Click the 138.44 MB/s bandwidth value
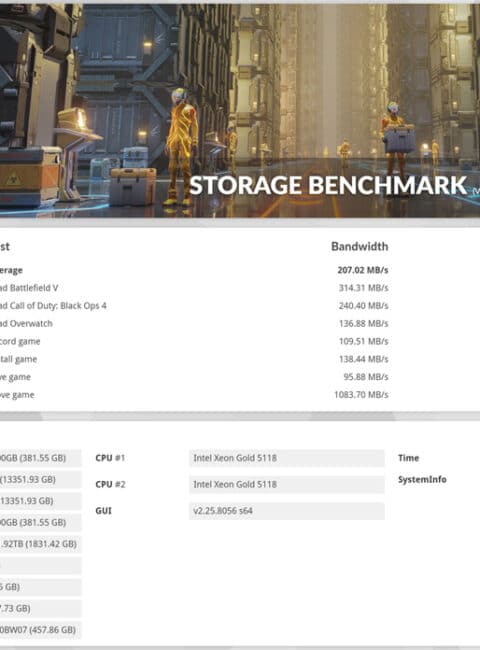Screen dimensions: 480x650 pyautogui.click(x=364, y=359)
